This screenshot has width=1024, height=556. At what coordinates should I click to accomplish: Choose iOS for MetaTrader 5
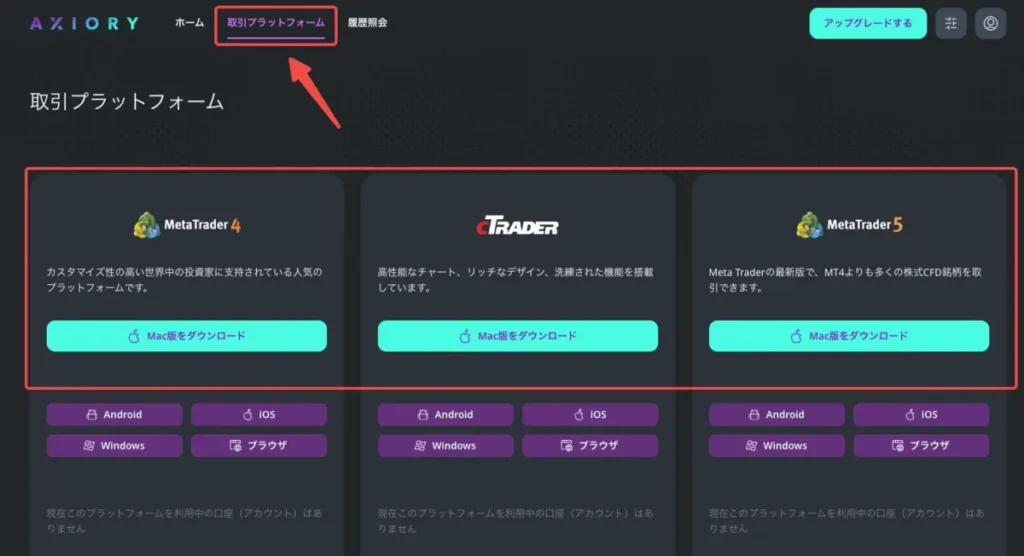[921, 414]
